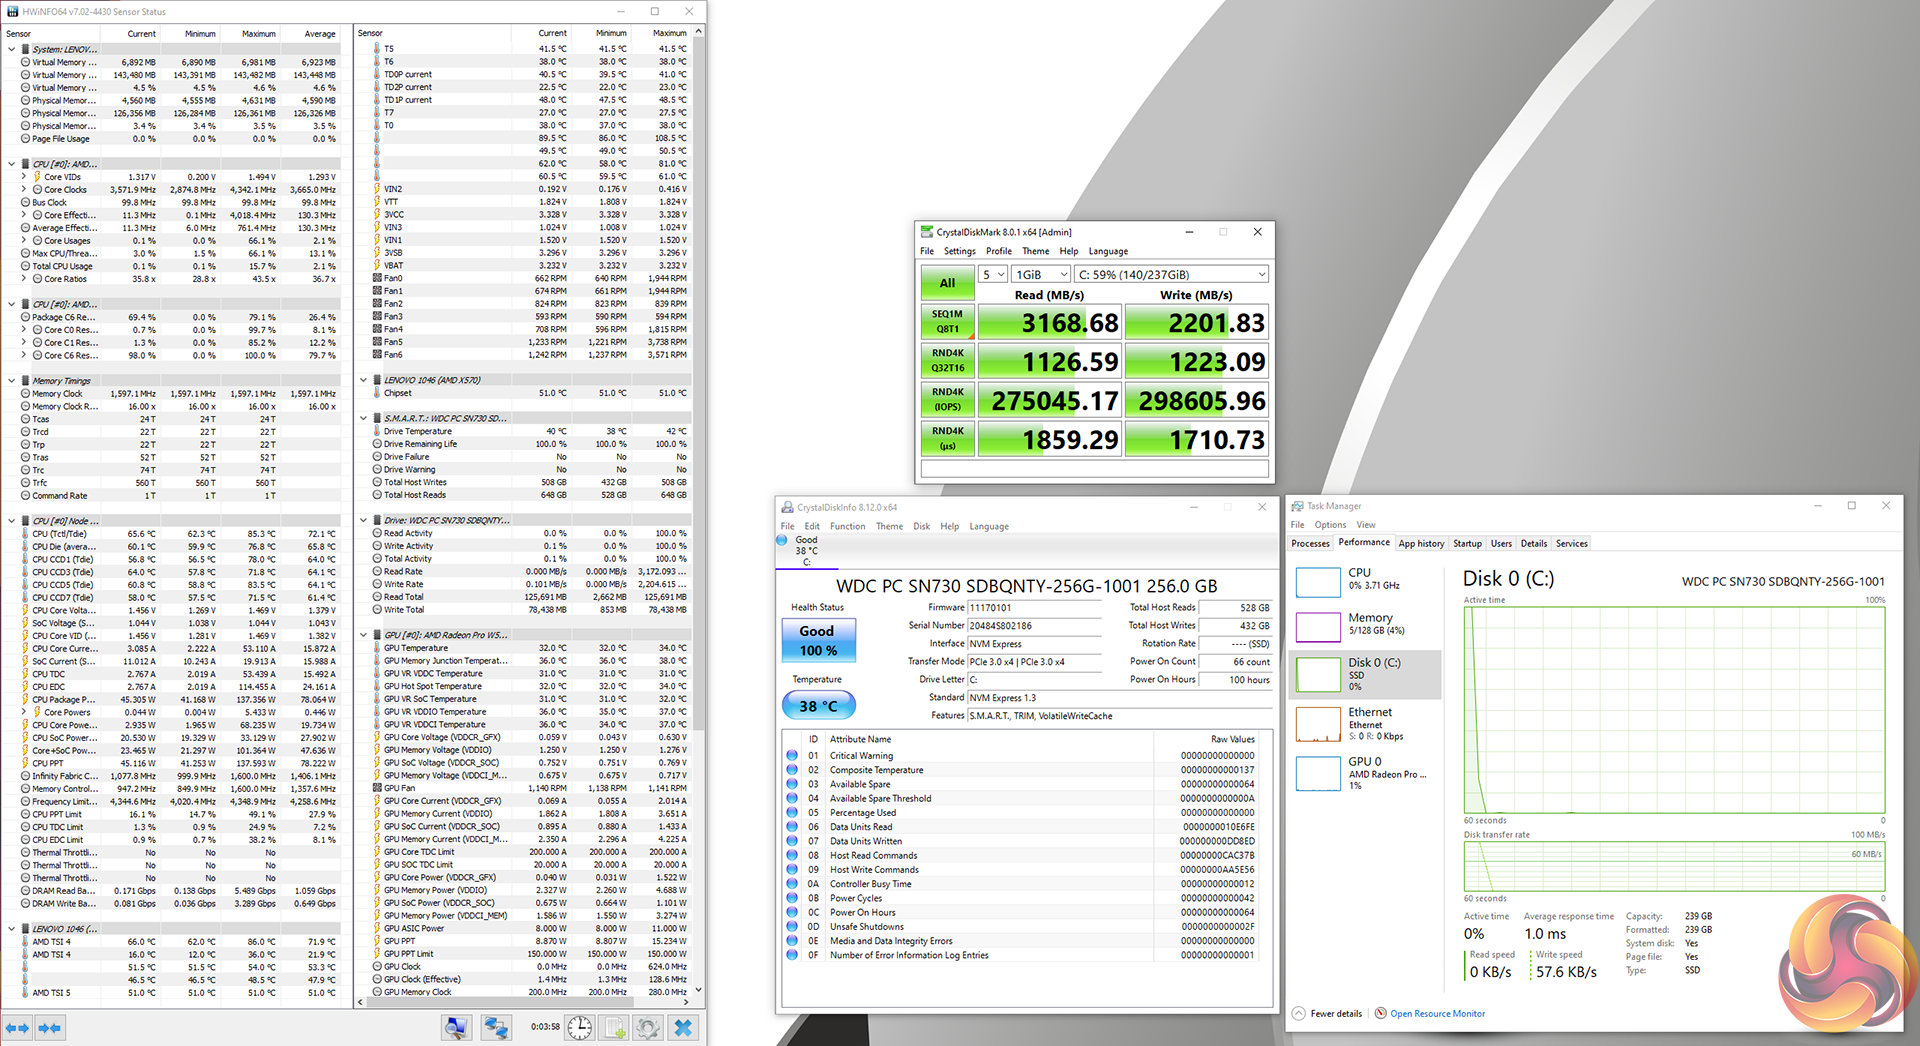Screen dimensions: 1920x1046
Task: Select the Ethernet item in Task Manager
Action: (x=1365, y=724)
